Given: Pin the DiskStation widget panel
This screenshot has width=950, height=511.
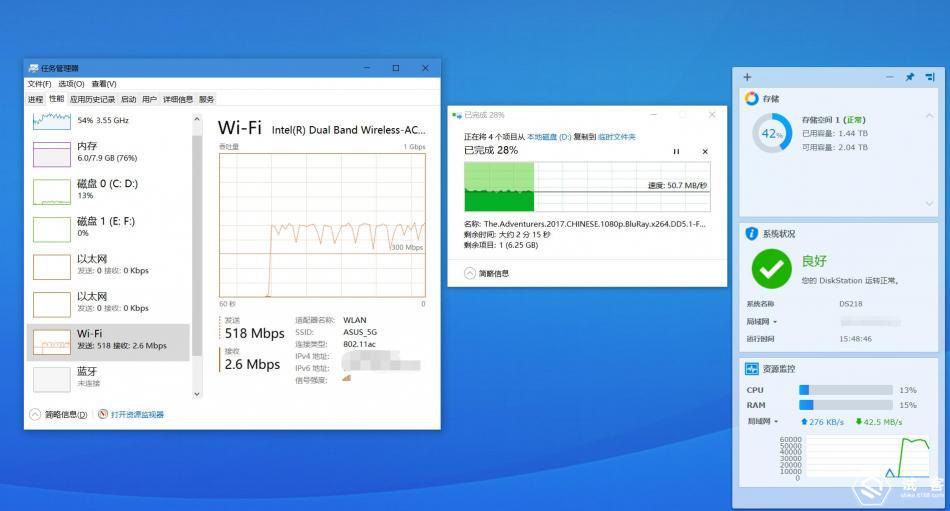Looking at the screenshot, I should pos(909,77).
